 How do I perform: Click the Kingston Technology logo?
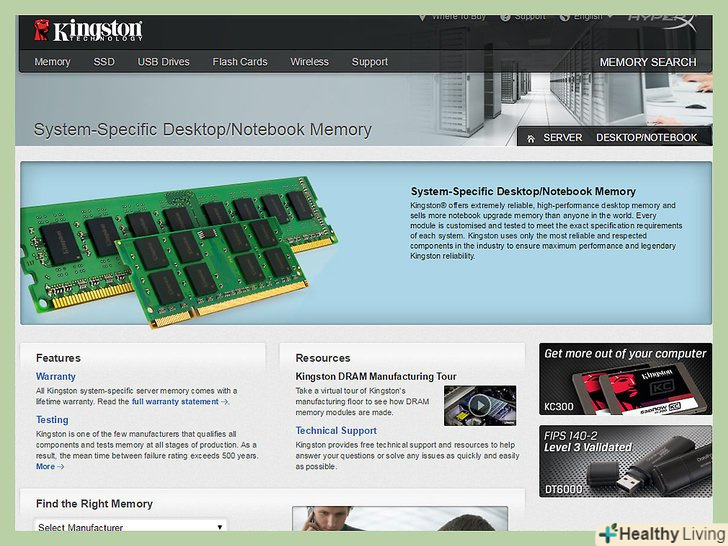[x=88, y=31]
